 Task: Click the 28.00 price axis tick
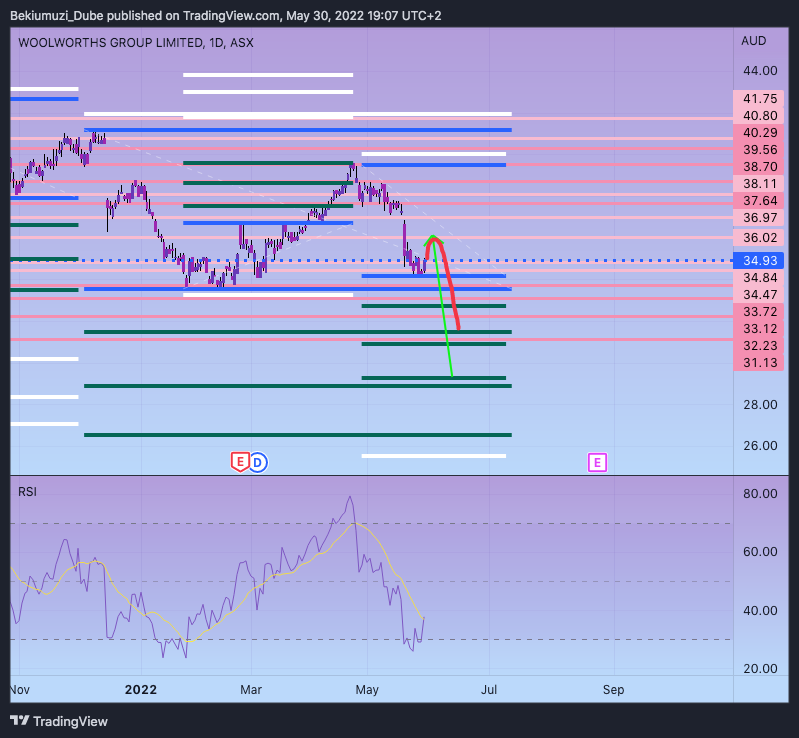coord(760,405)
